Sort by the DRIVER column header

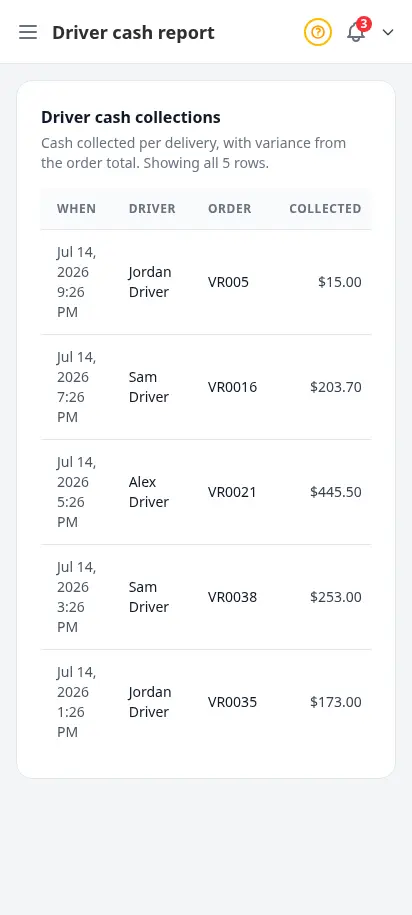click(x=152, y=209)
